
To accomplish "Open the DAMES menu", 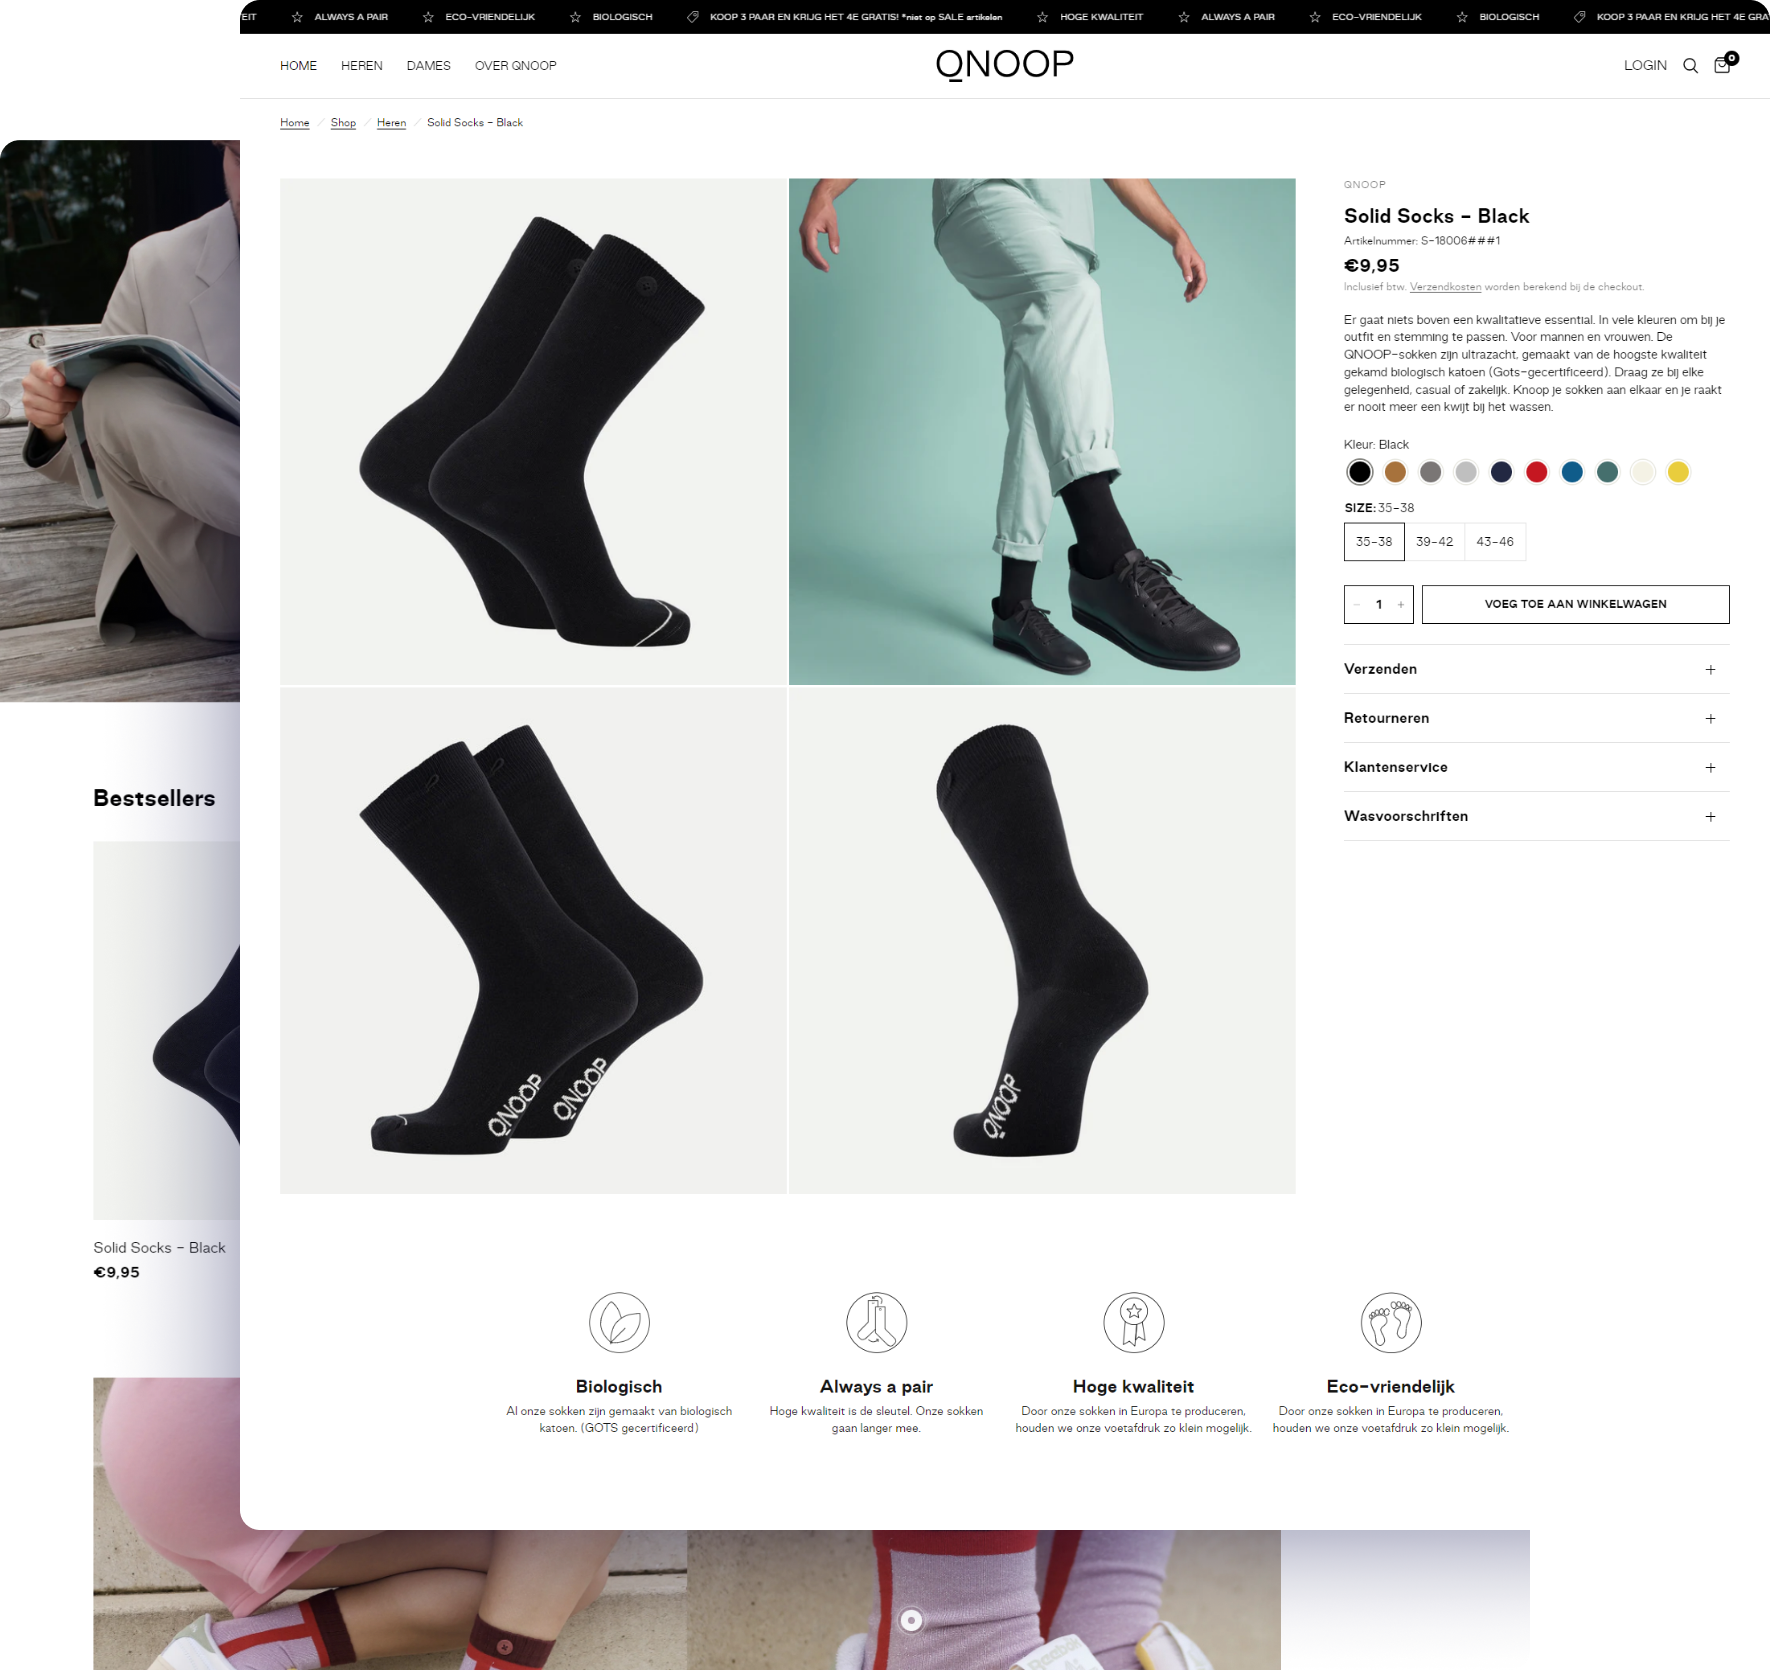I will coord(428,66).
